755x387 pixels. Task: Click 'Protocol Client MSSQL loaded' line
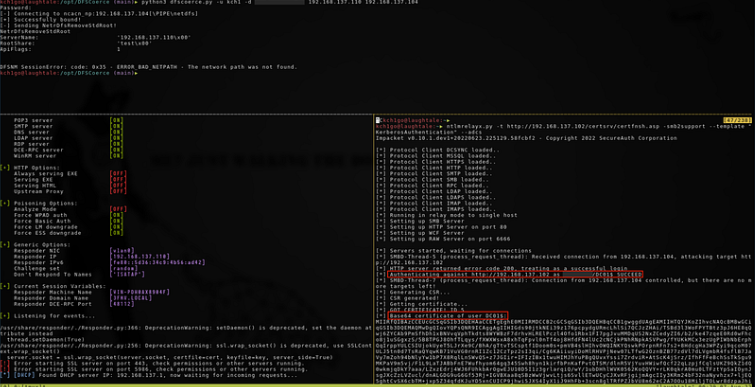coord(437,155)
